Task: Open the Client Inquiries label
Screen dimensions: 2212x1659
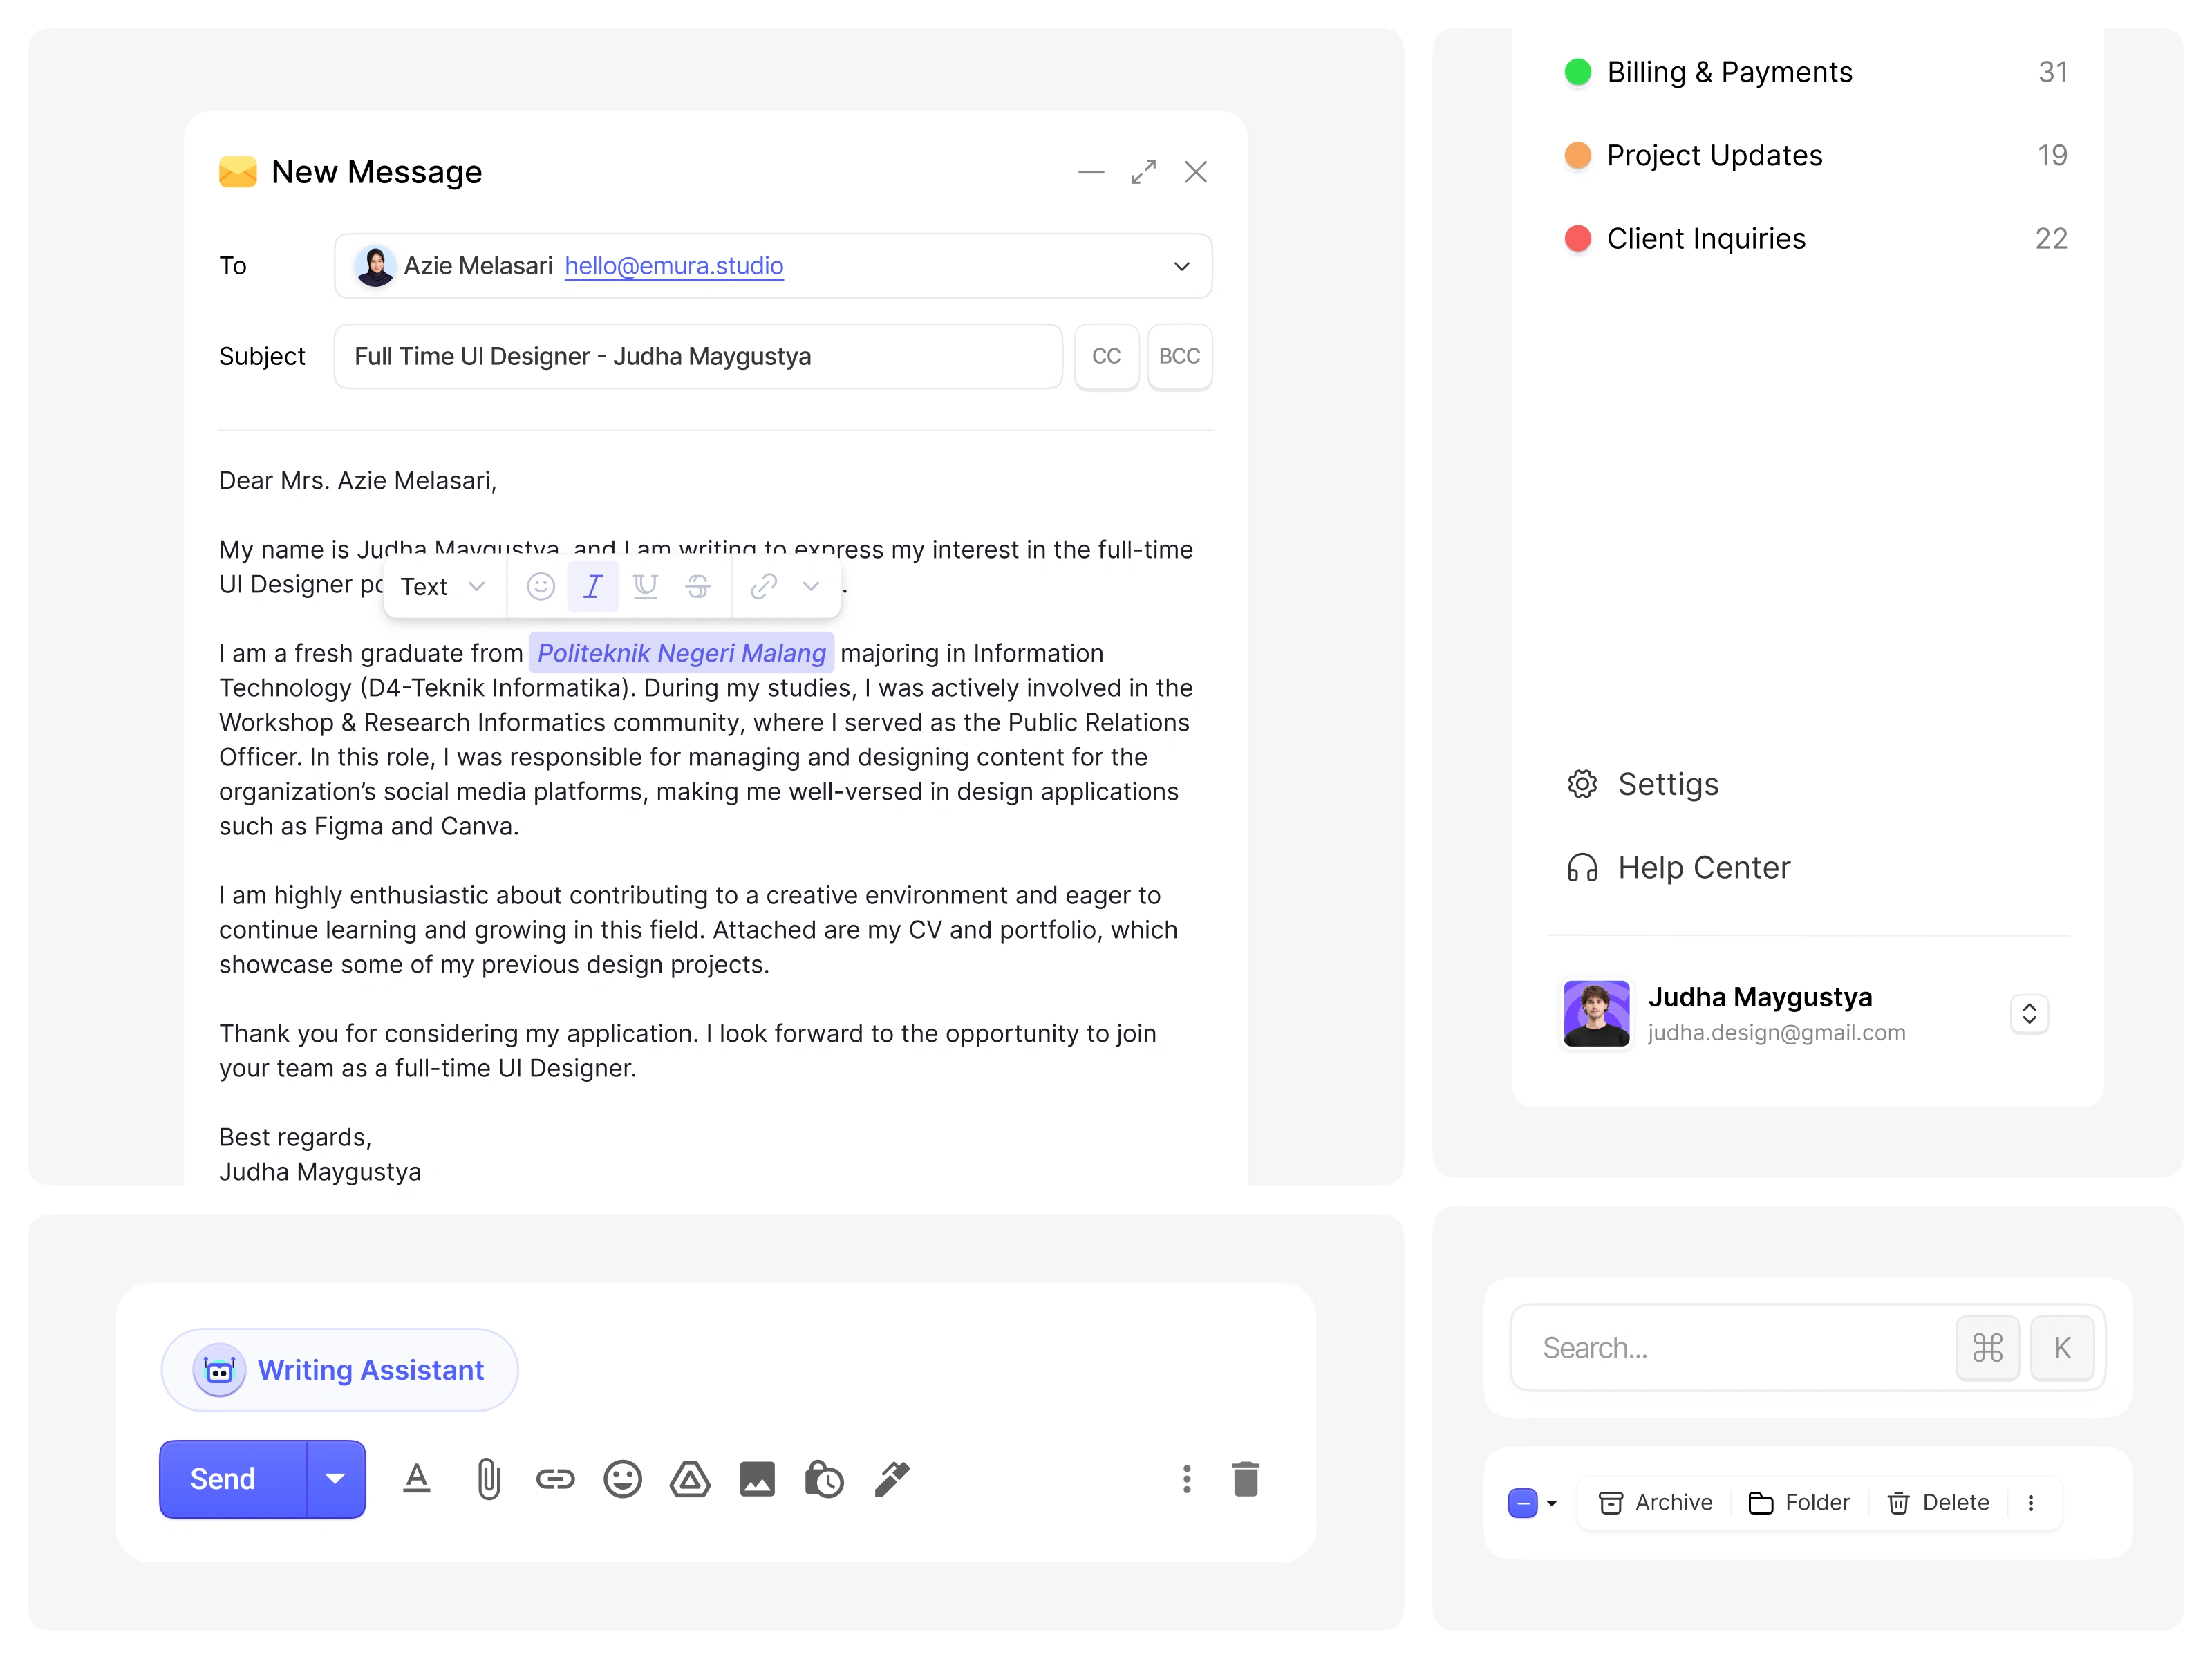Action: coord(1705,239)
